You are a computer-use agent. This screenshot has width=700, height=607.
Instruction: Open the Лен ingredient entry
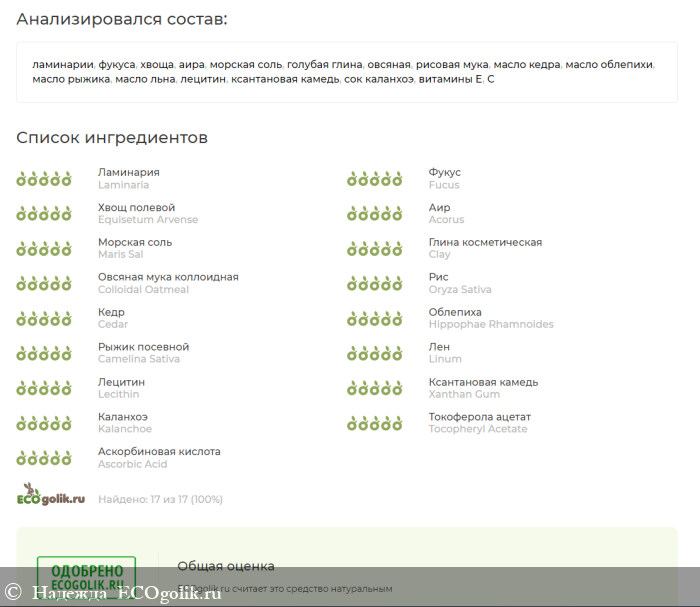click(x=439, y=347)
